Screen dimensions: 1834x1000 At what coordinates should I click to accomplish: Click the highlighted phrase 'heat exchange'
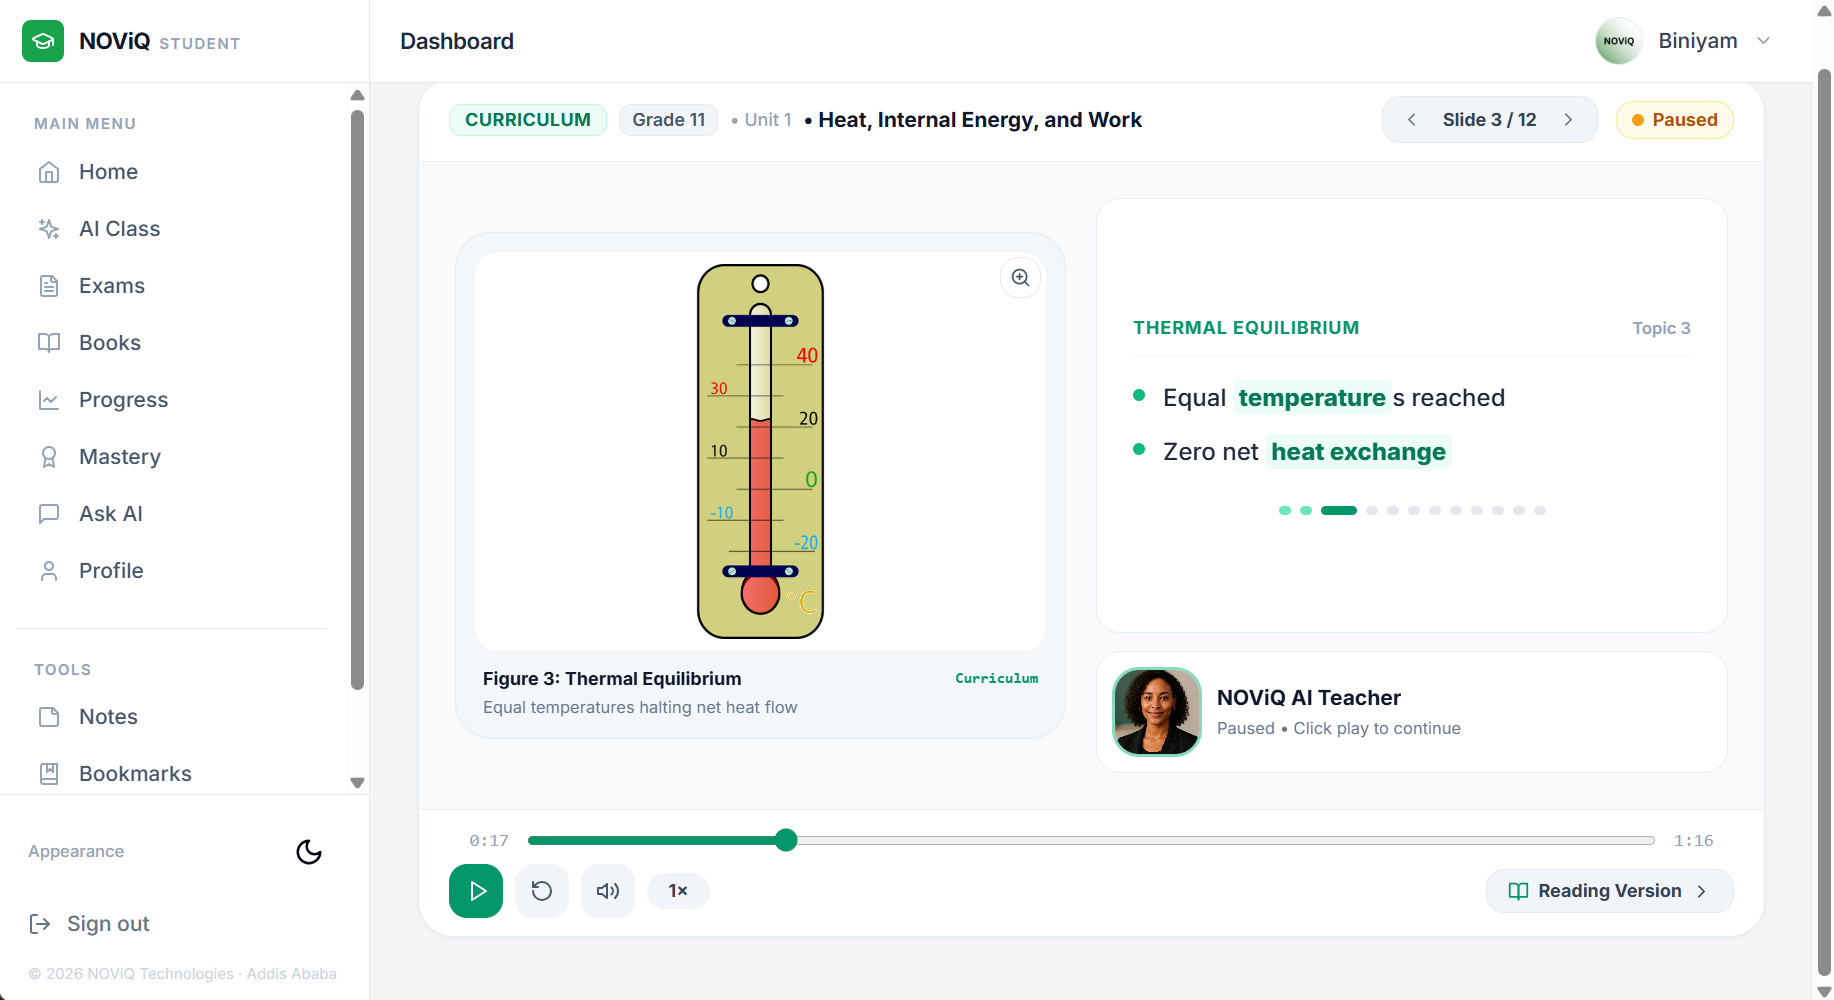pos(1358,452)
